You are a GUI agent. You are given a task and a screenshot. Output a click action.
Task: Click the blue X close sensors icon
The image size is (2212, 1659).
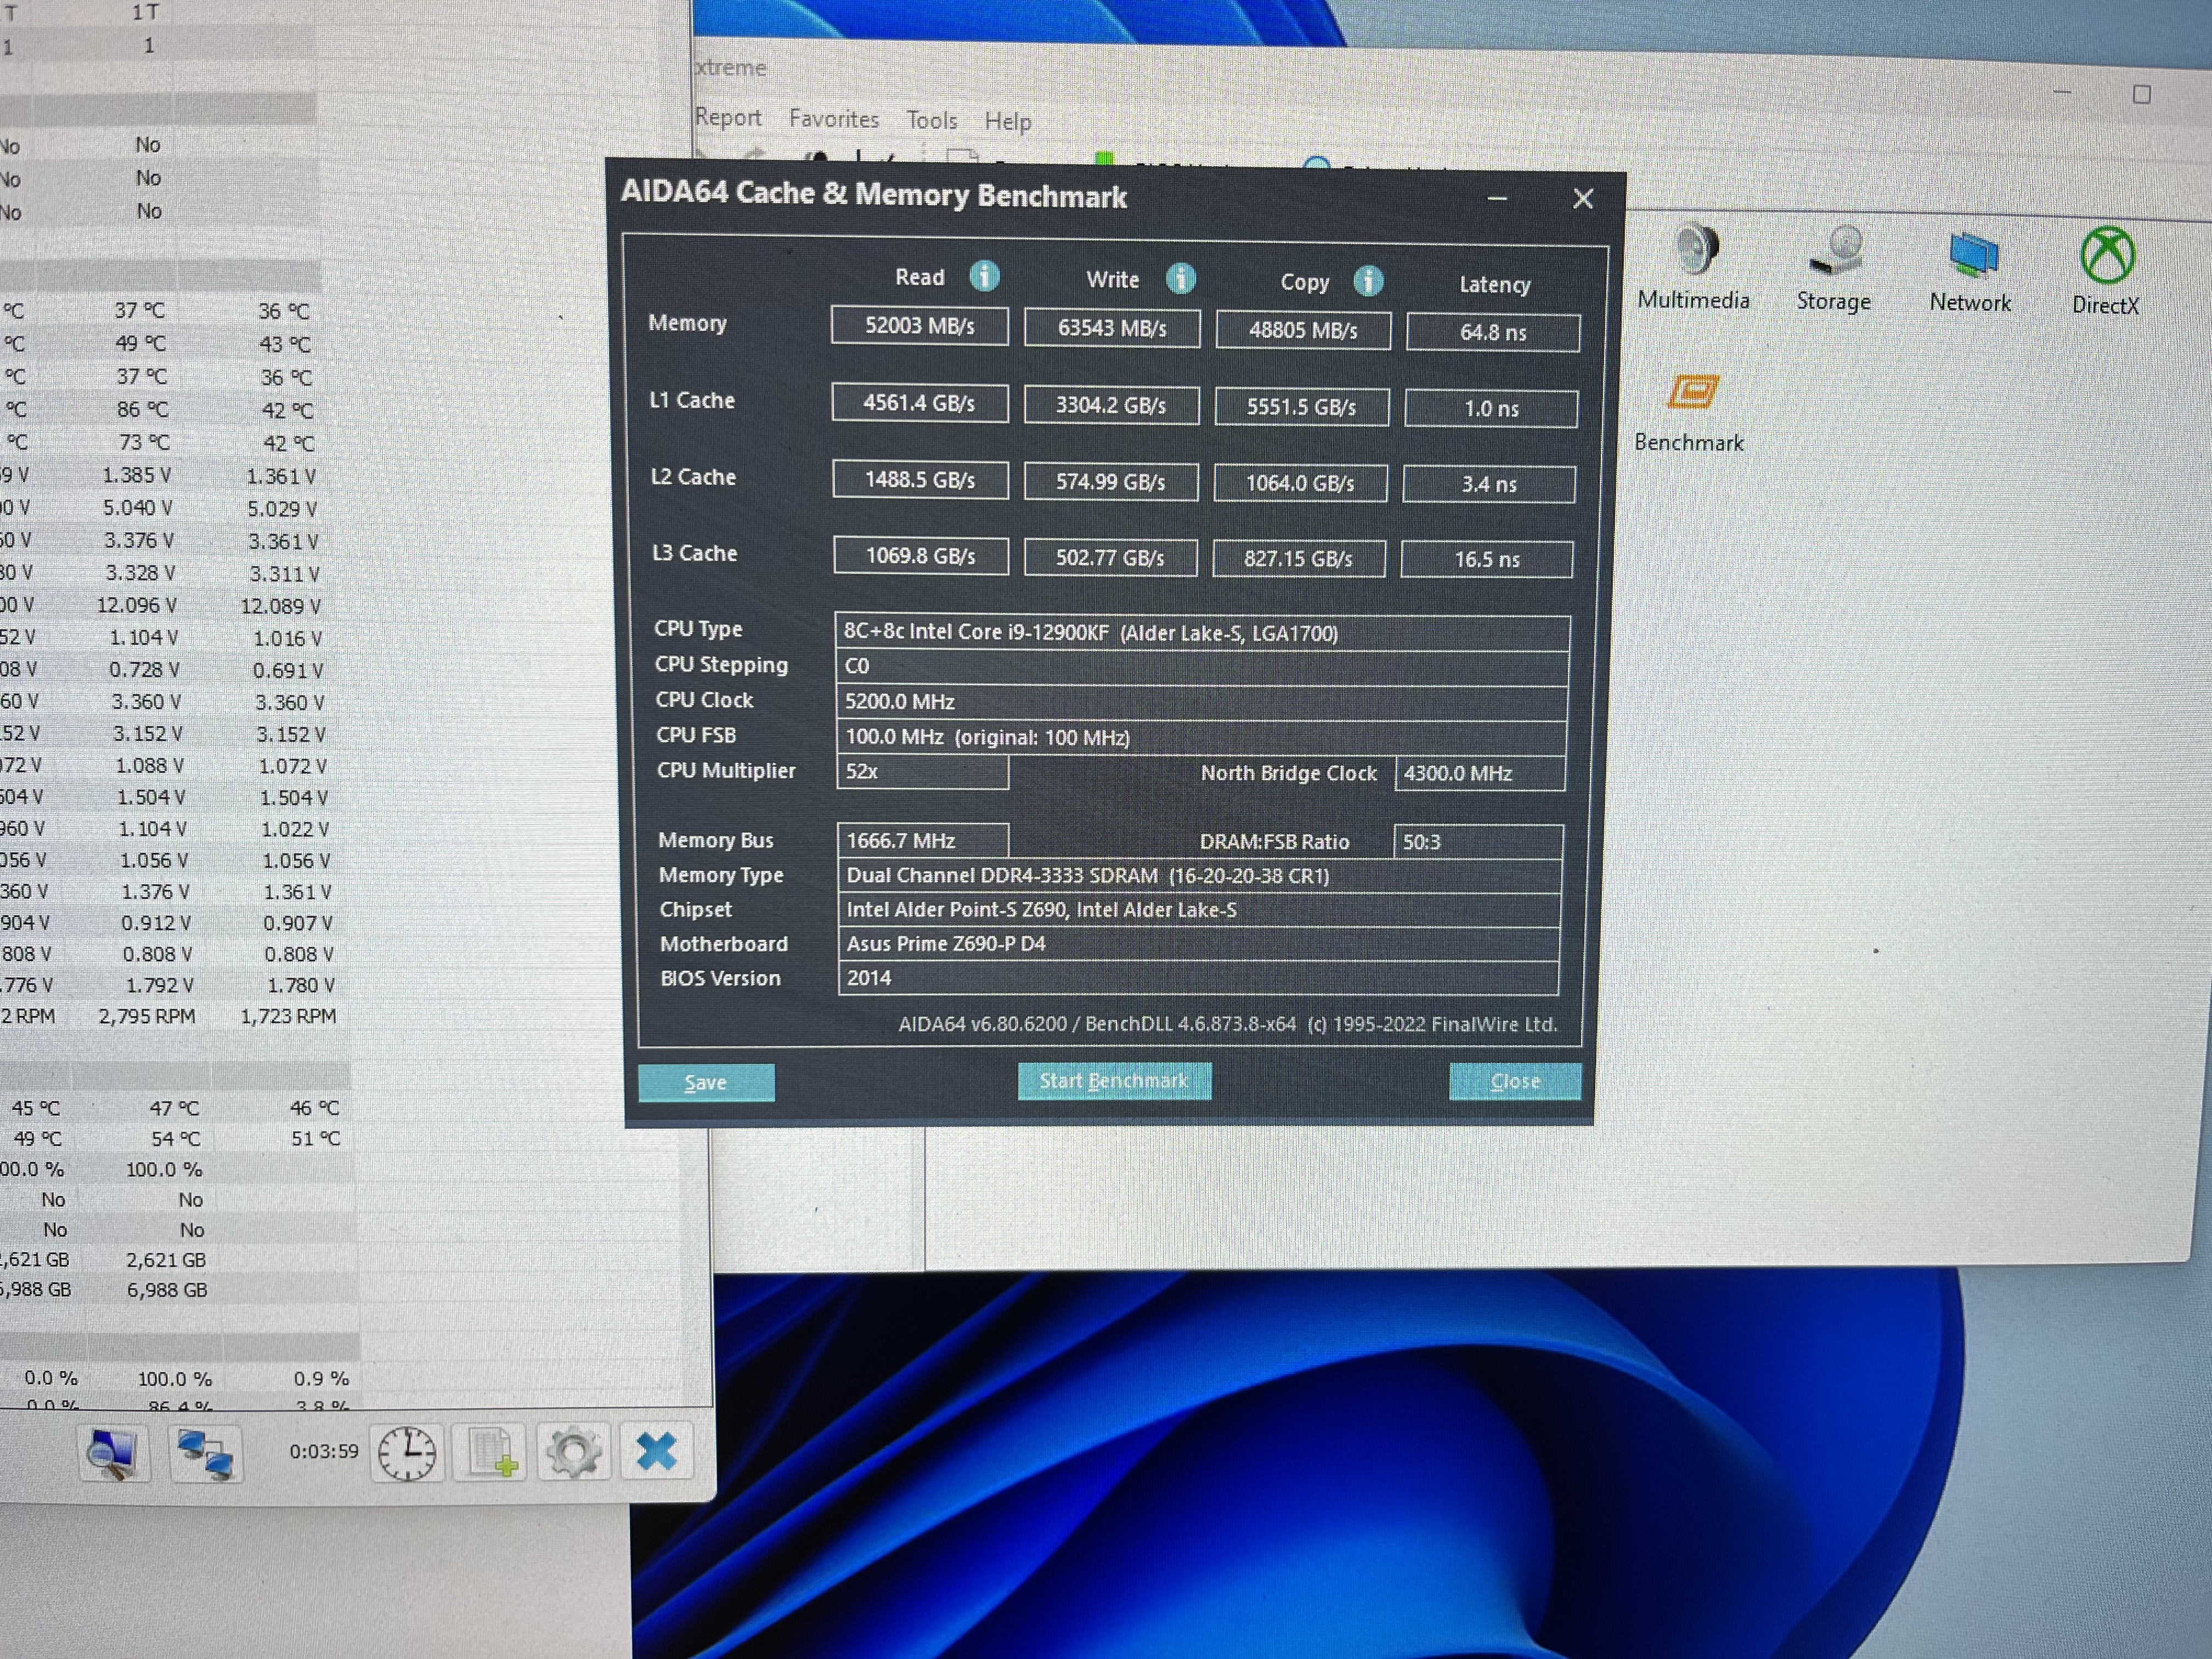[x=656, y=1451]
